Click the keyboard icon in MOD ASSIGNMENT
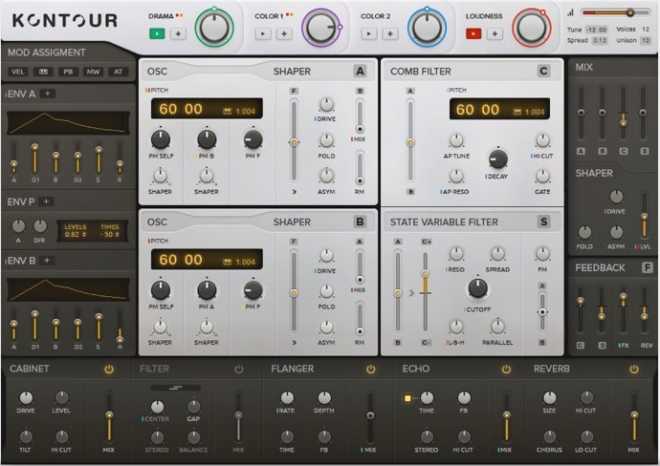This screenshot has width=660, height=466. pyautogui.click(x=43, y=72)
